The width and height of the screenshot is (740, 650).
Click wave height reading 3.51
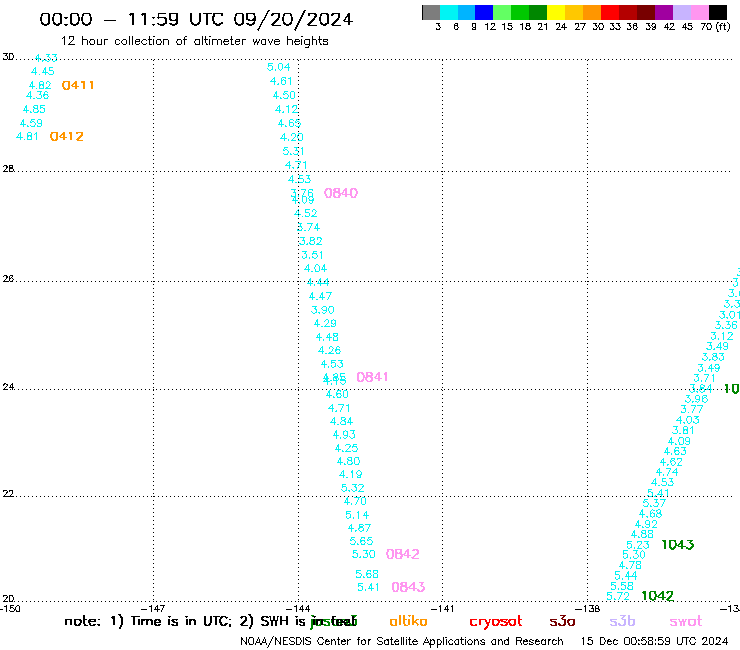point(312,255)
